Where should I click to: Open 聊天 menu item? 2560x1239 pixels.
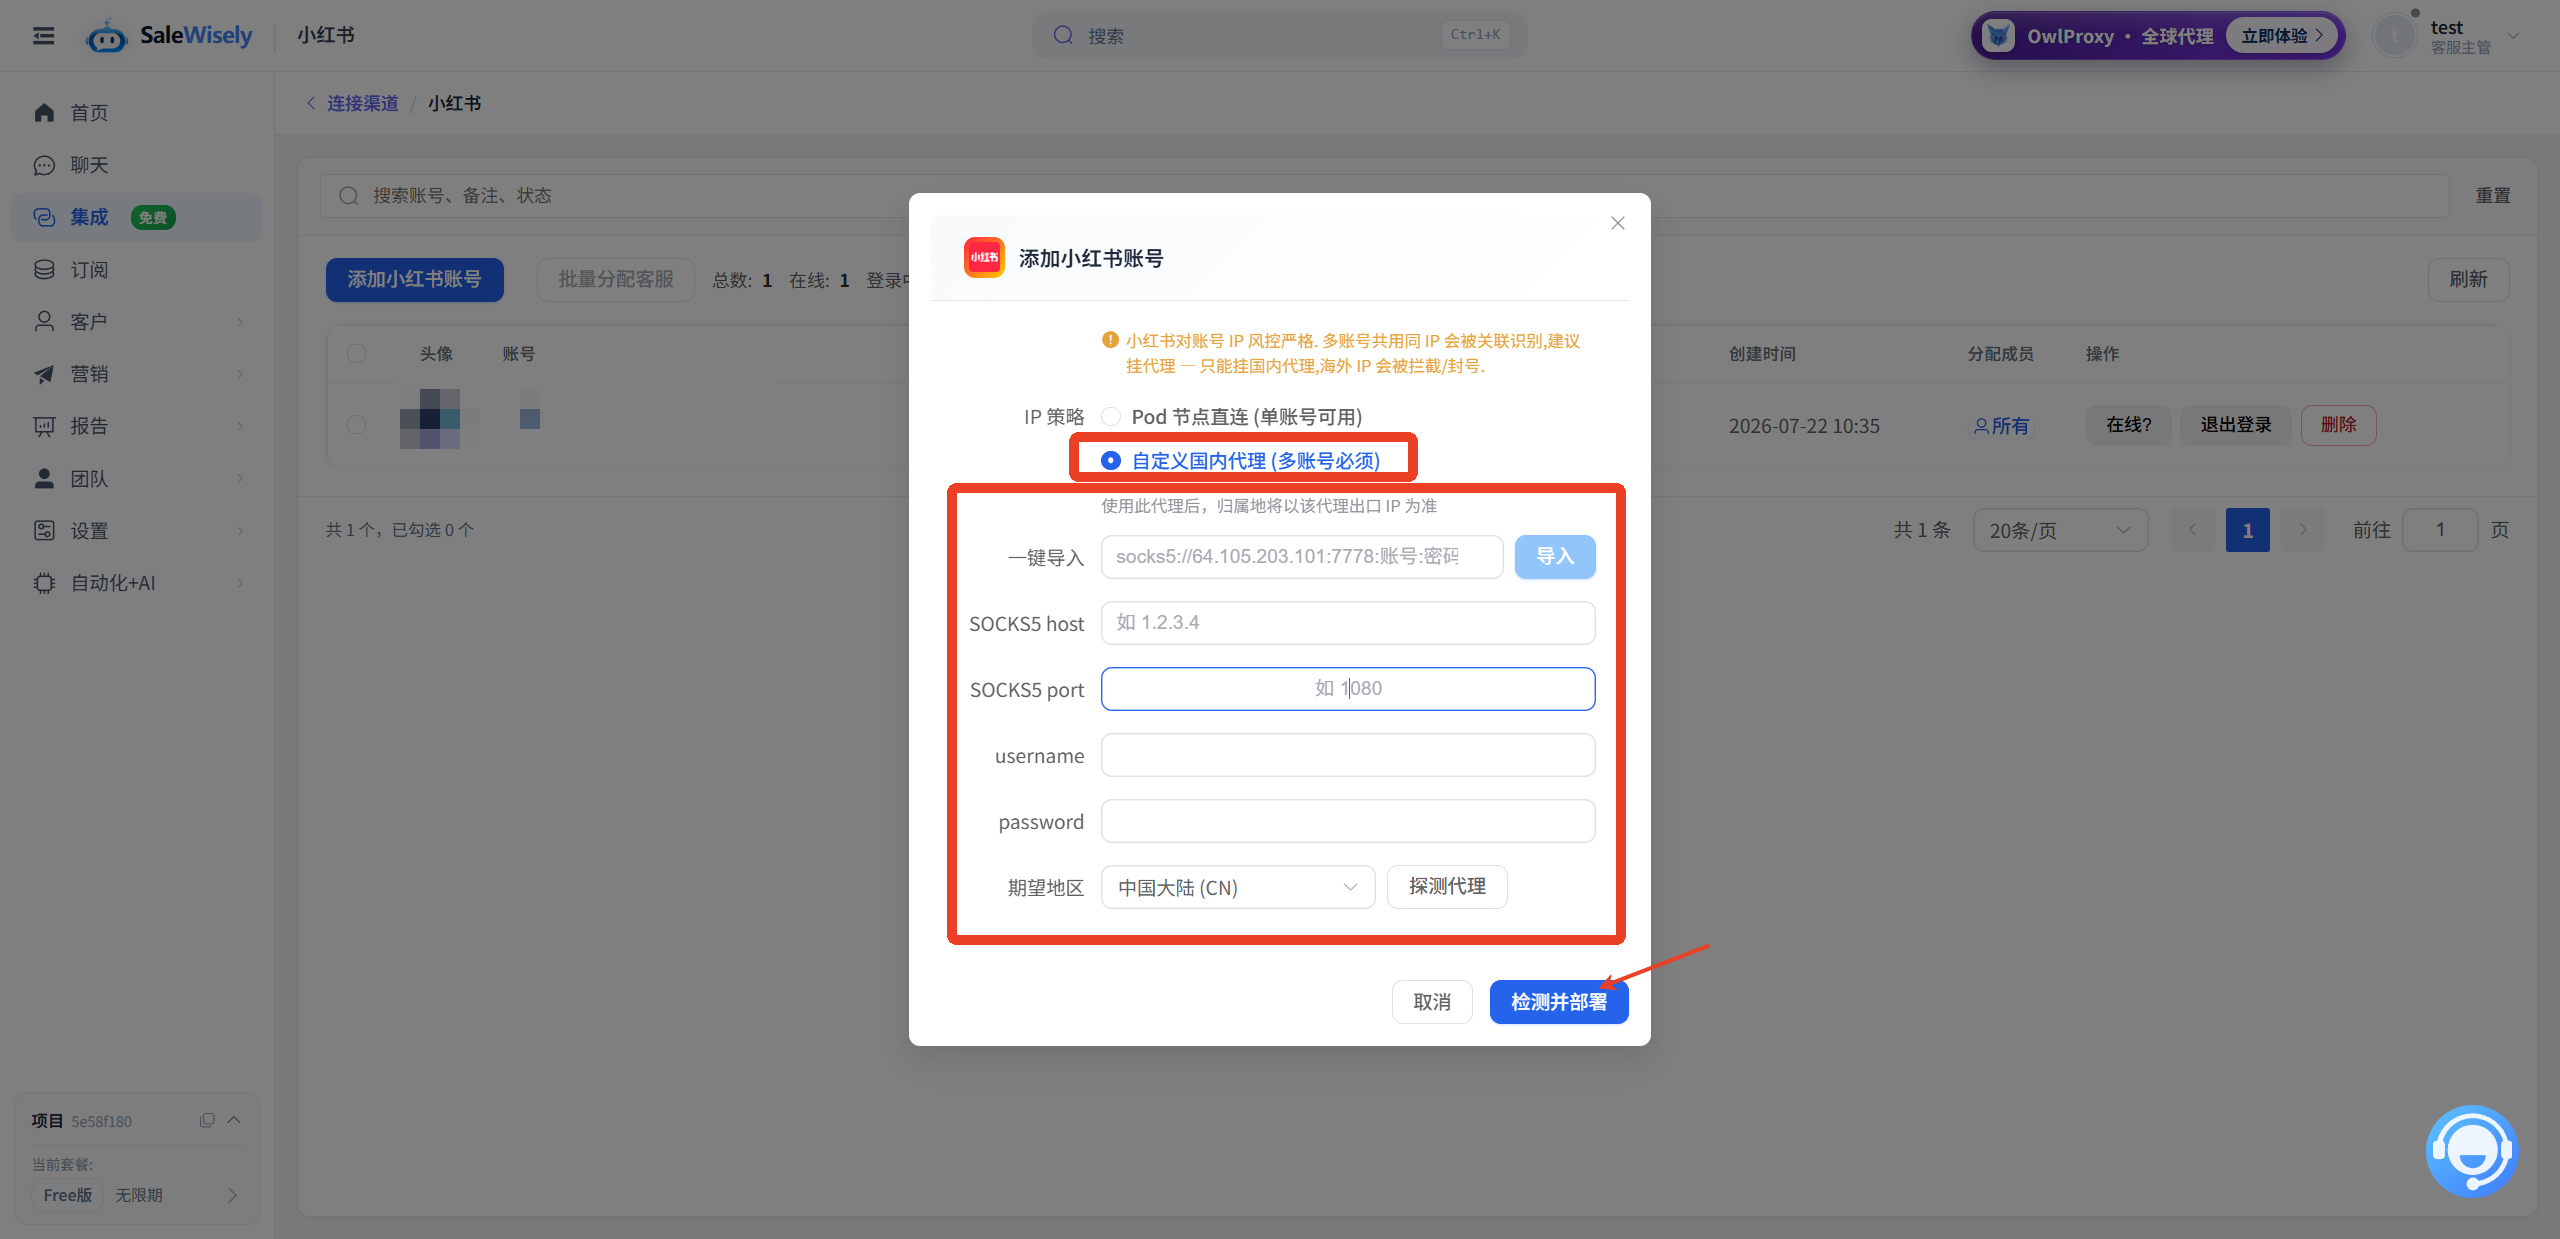click(136, 165)
